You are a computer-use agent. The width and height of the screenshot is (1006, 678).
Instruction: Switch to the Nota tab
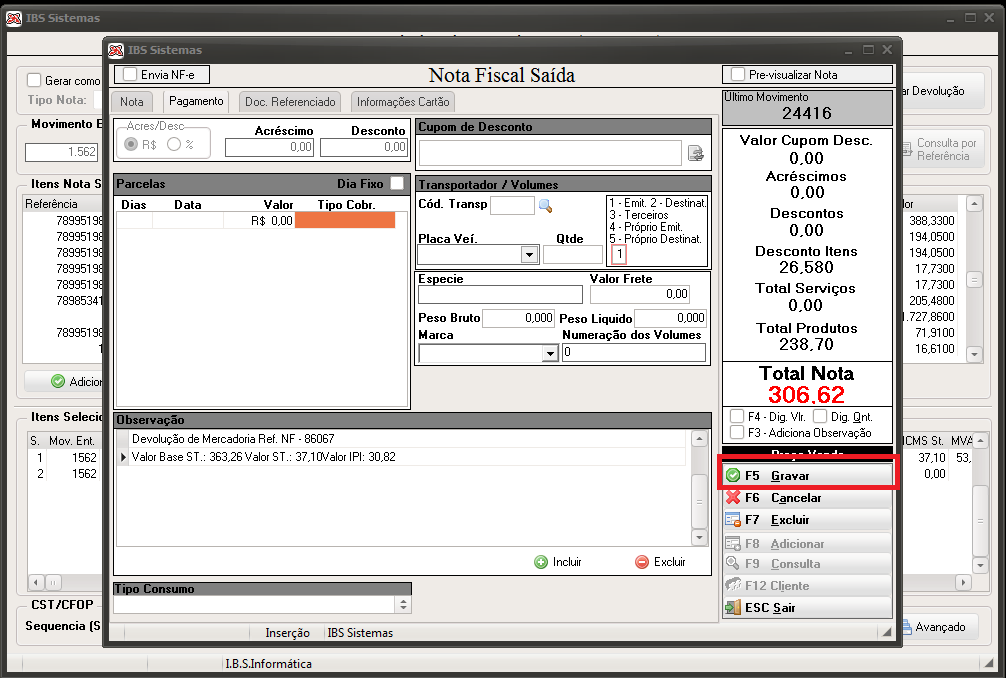click(132, 101)
